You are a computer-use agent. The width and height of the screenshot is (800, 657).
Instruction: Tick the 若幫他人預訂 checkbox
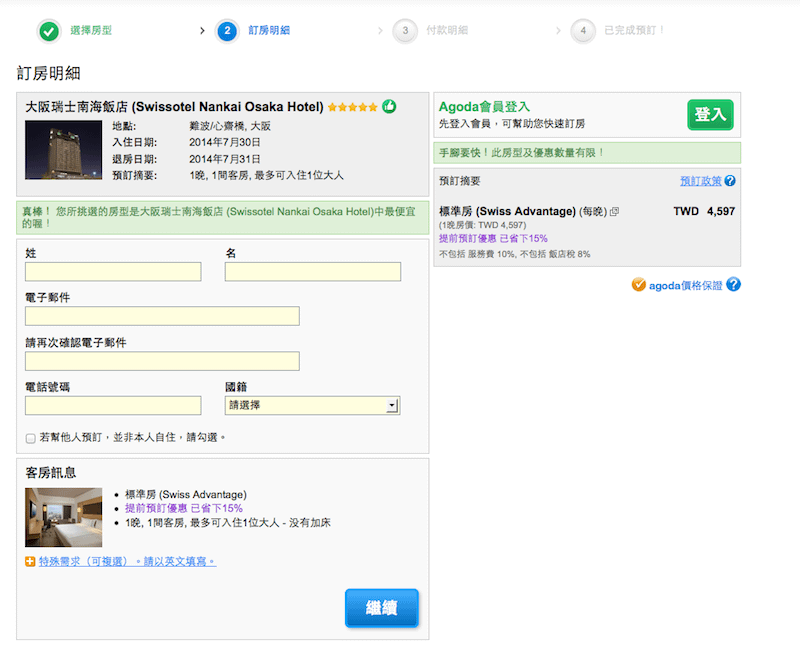click(31, 438)
